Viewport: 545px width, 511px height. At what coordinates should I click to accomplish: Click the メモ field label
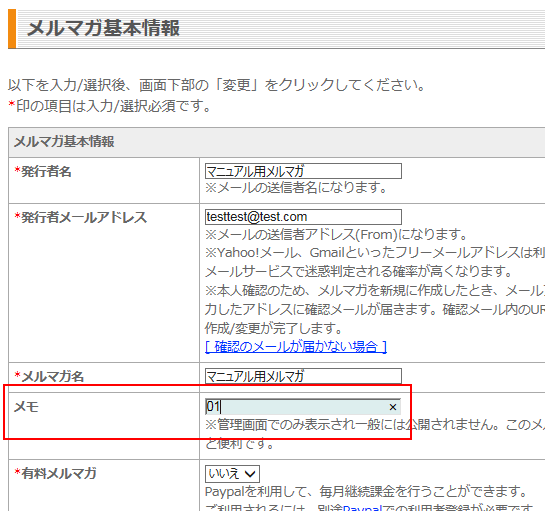pyautogui.click(x=26, y=407)
